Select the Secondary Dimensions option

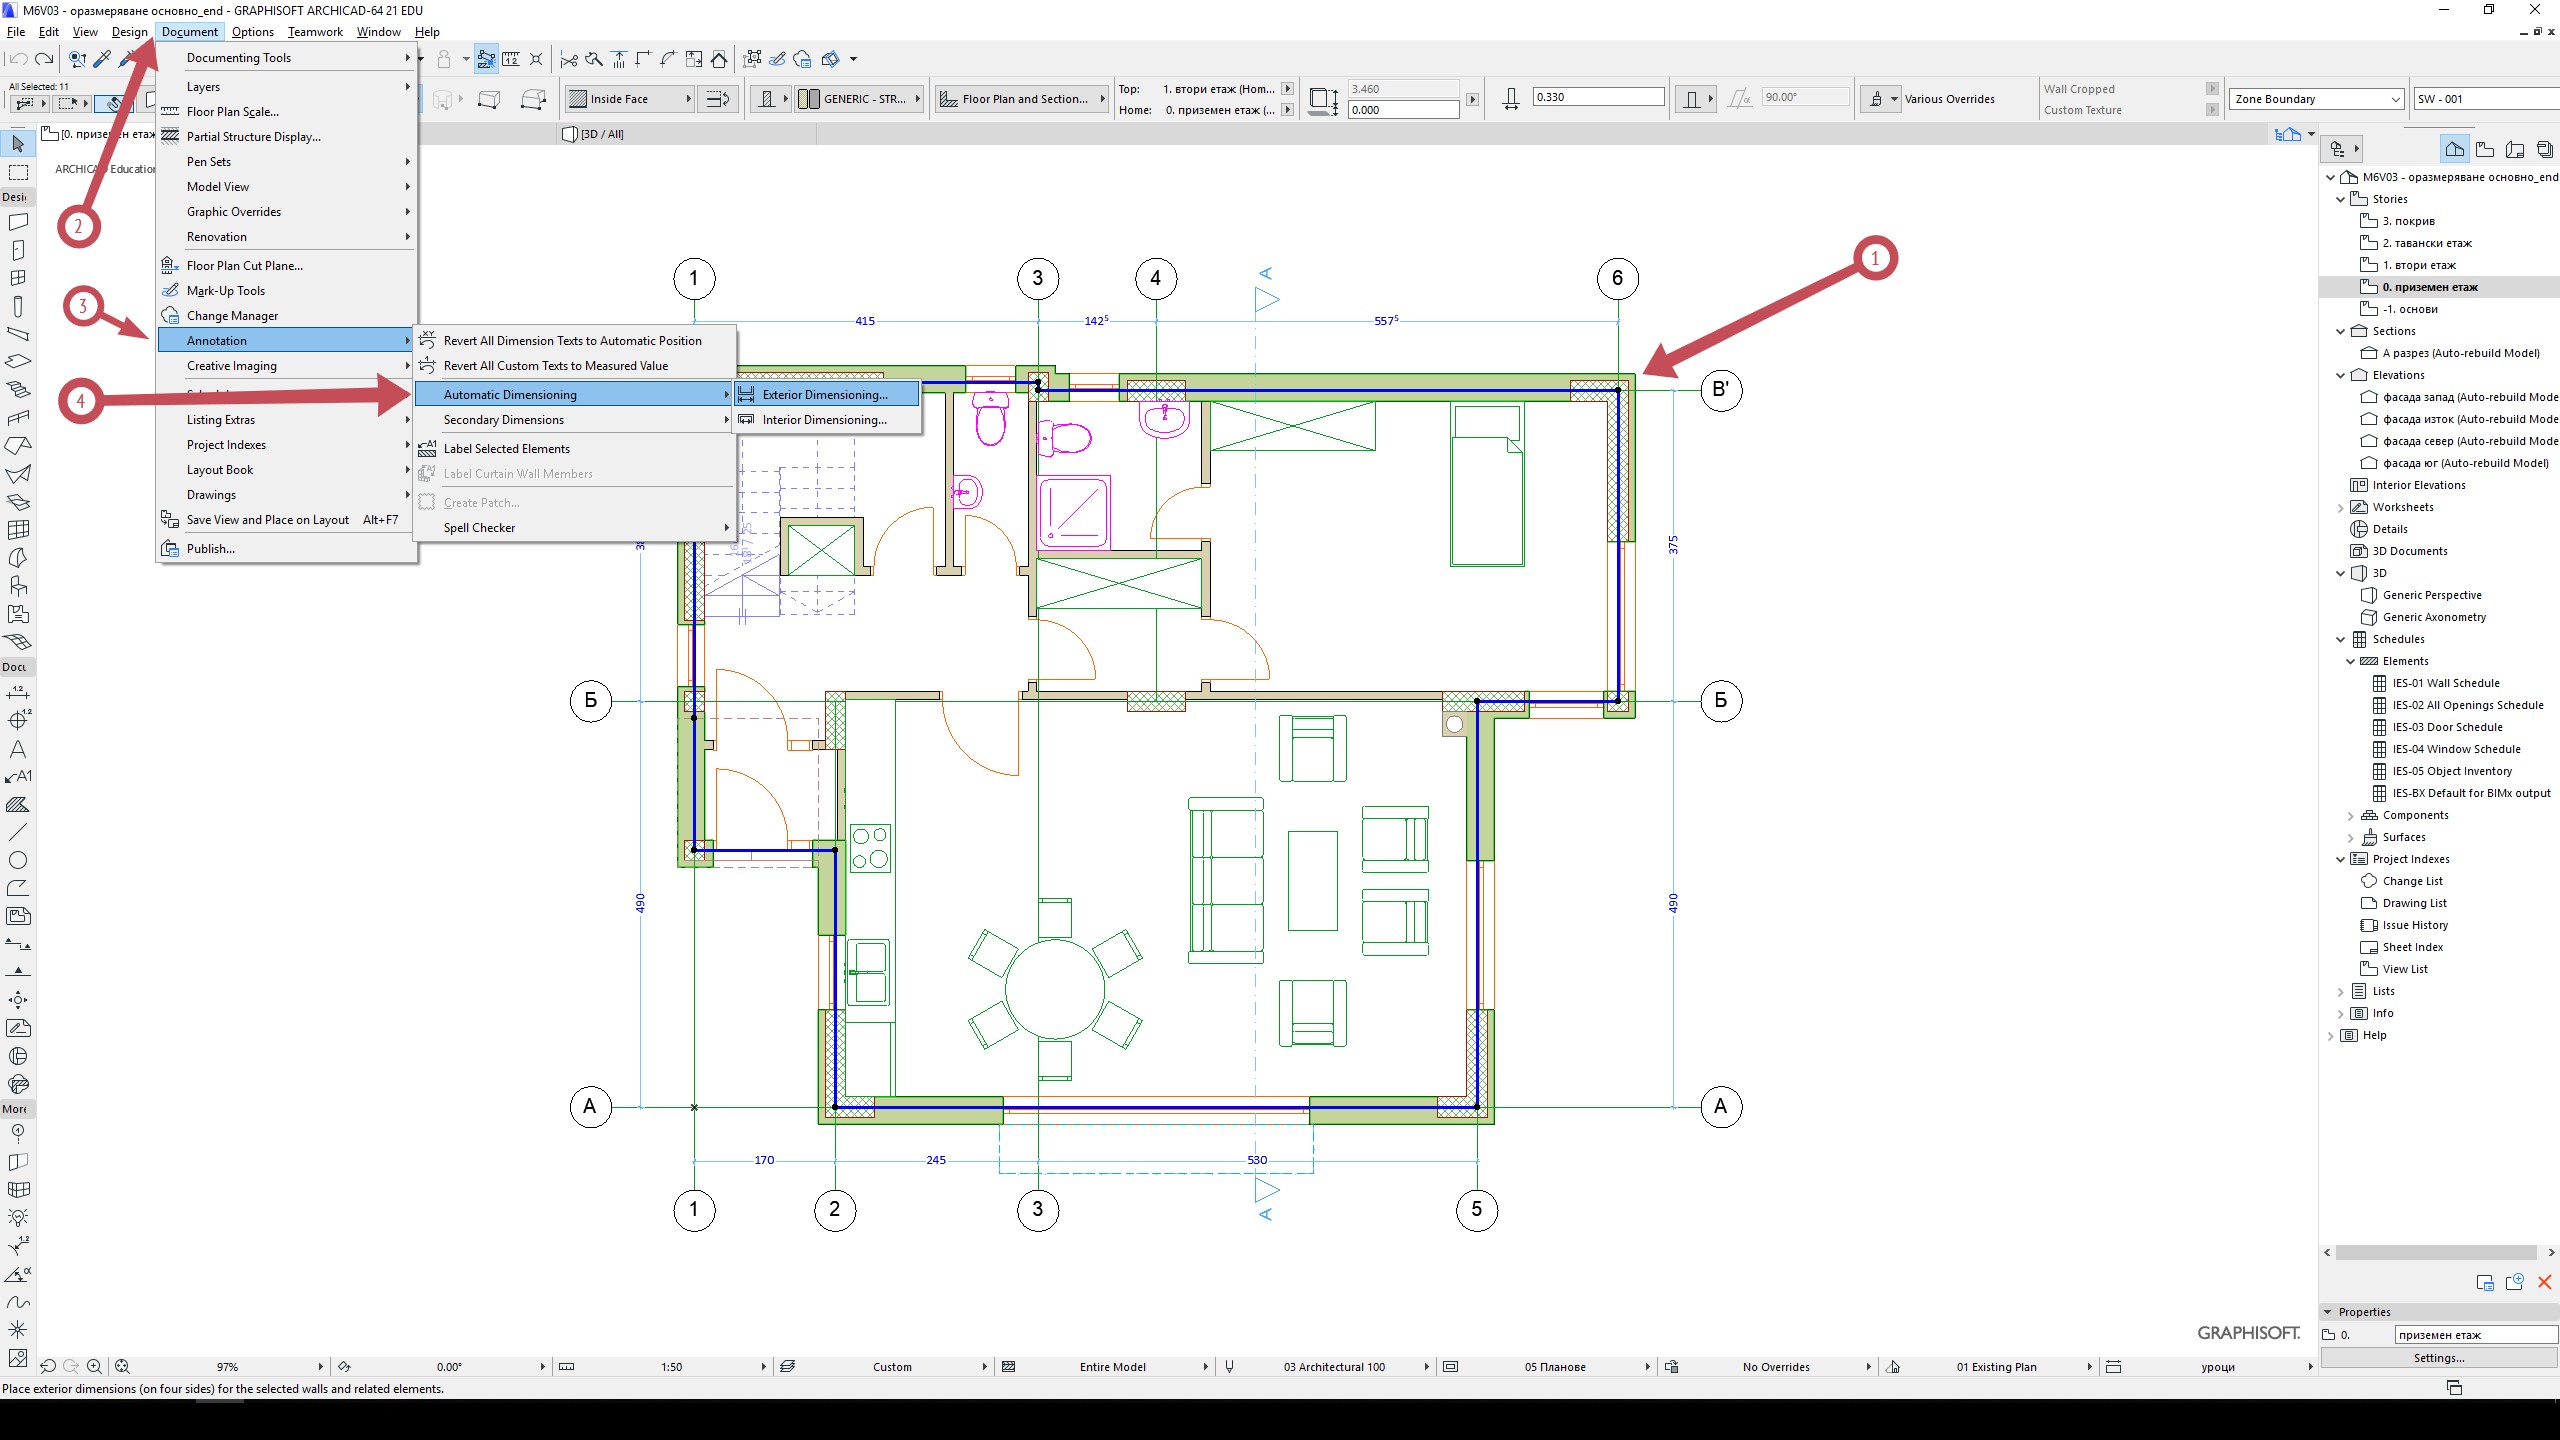[505, 418]
